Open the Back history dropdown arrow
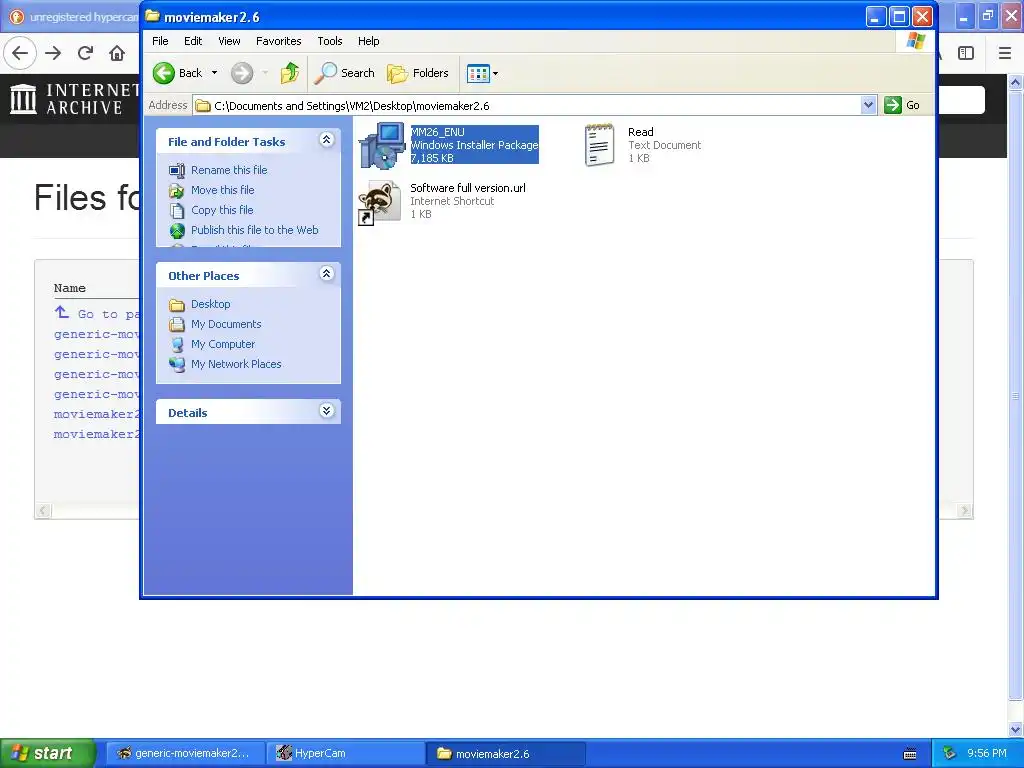Screen dimensions: 1024x768 [214, 73]
